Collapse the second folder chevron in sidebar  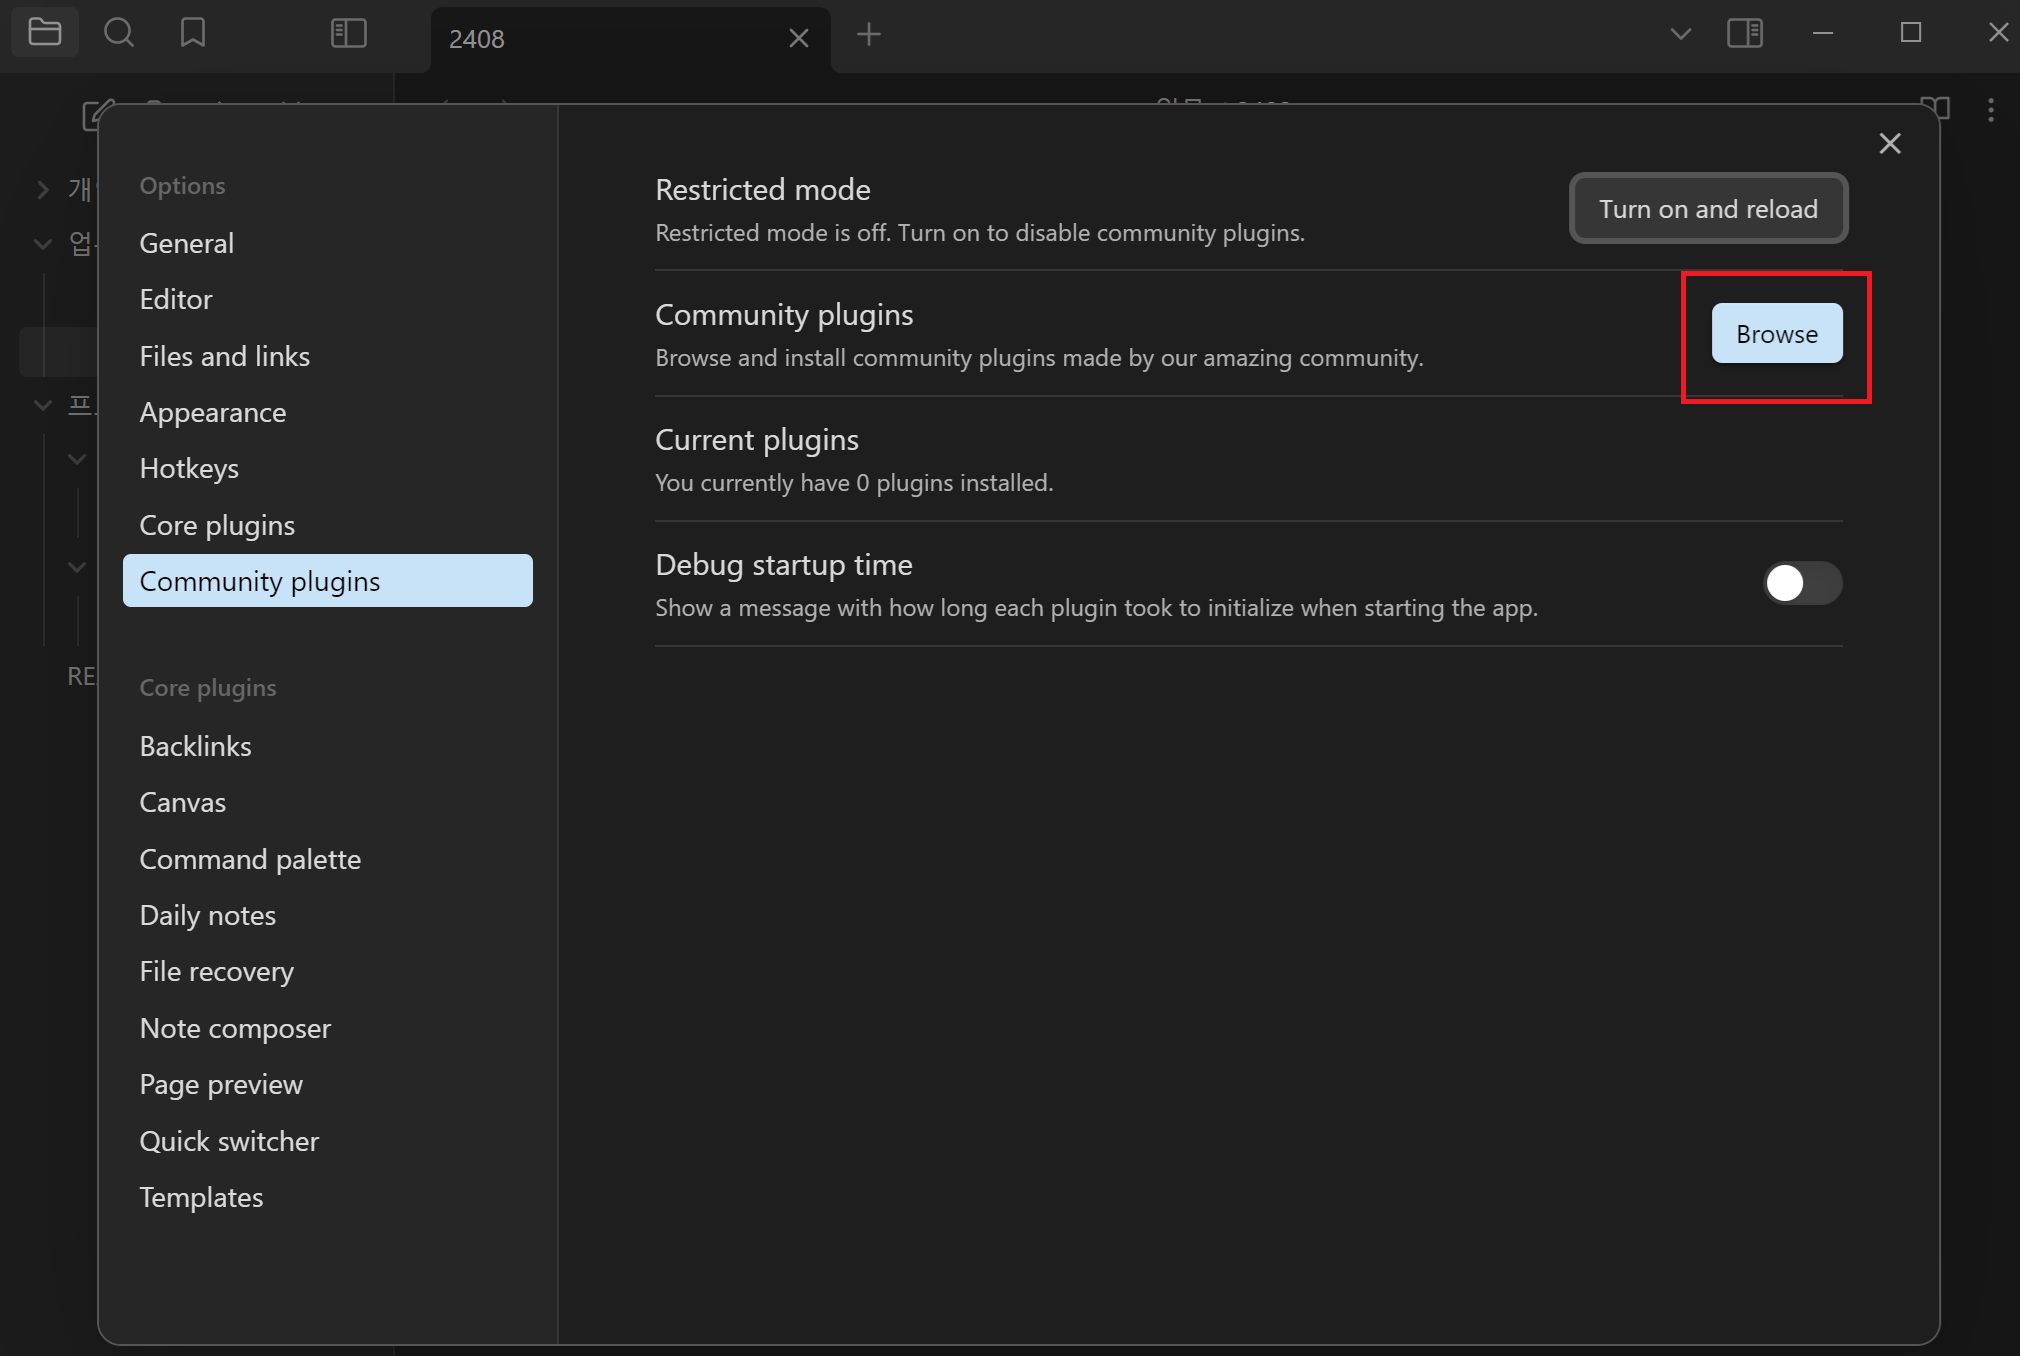tap(43, 243)
